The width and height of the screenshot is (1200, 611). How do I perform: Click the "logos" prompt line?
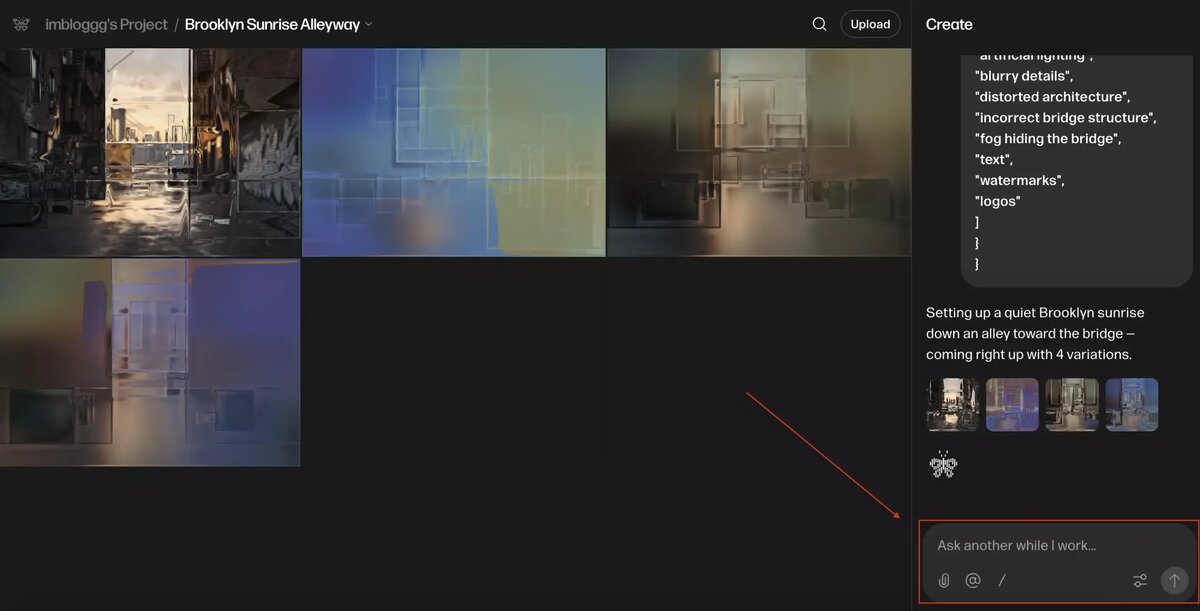tap(998, 201)
